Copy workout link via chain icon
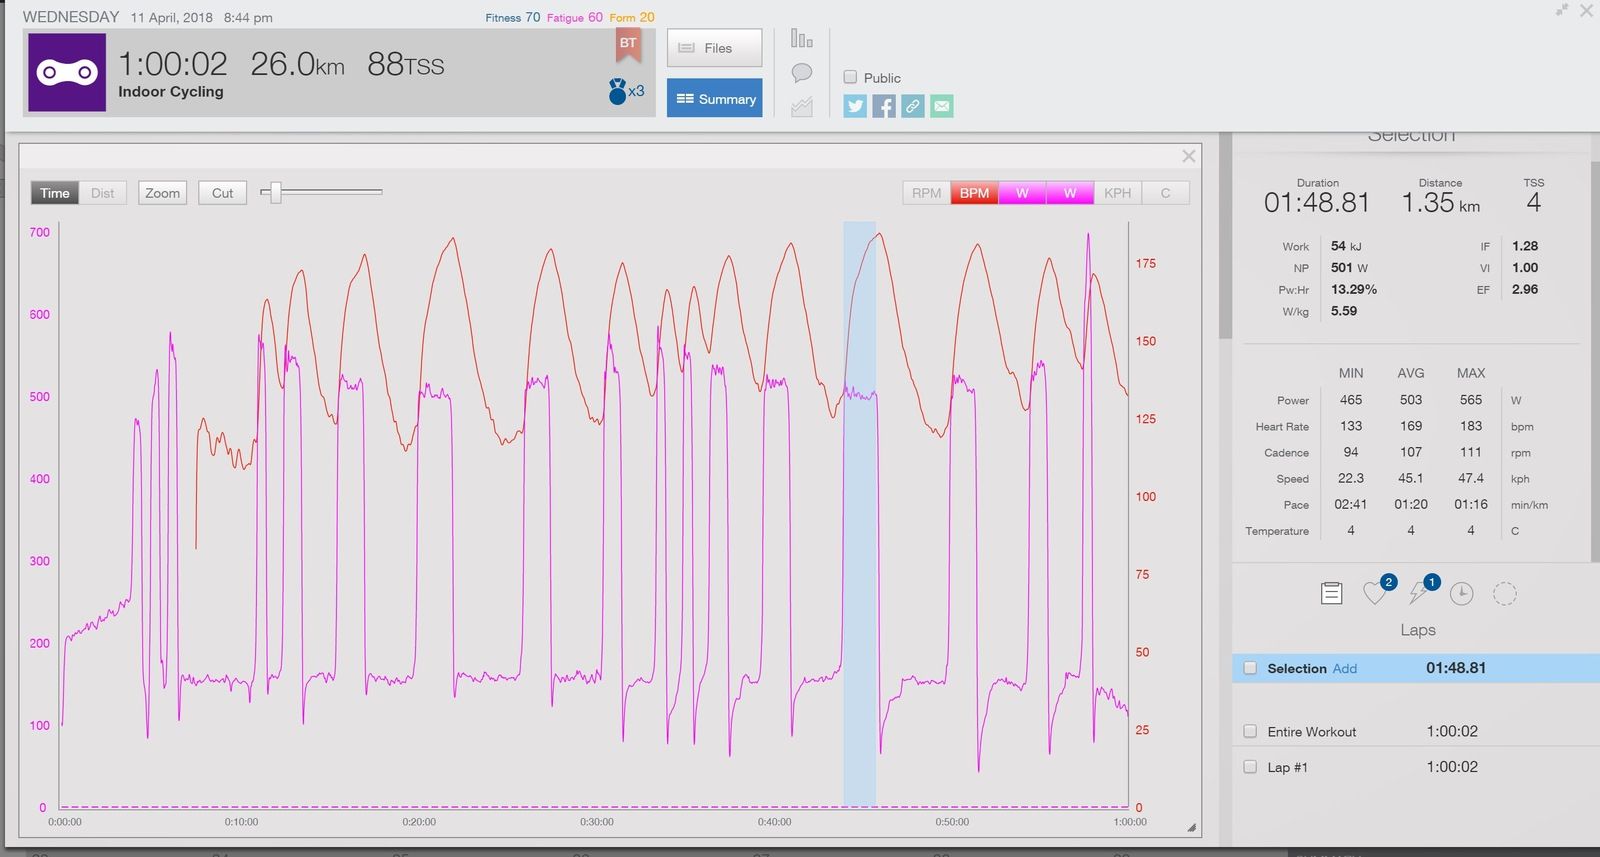The image size is (1600, 857). tap(913, 106)
